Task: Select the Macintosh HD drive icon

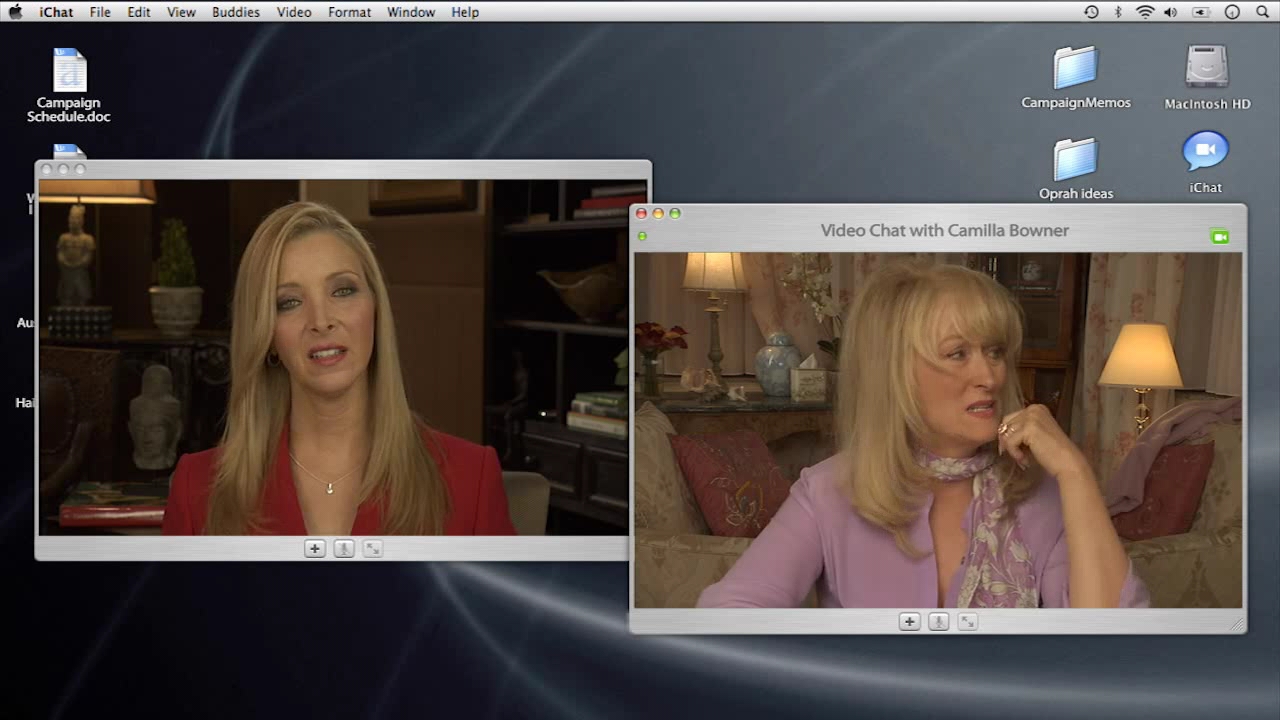Action: point(1207,77)
